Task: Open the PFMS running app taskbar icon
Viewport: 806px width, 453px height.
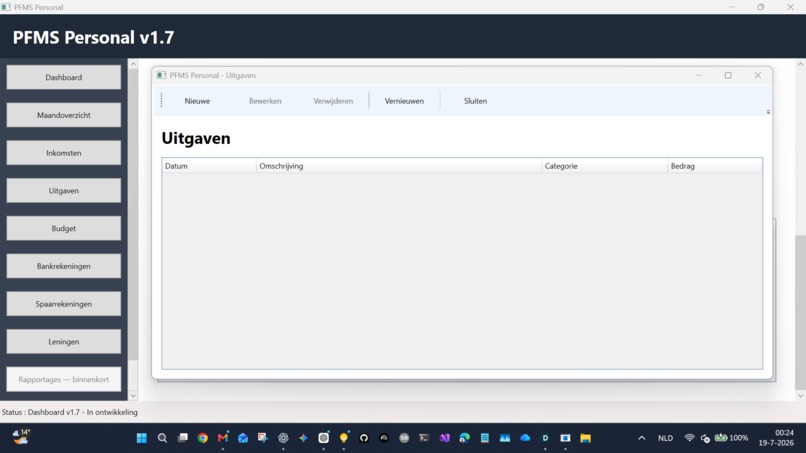Action: (x=565, y=438)
